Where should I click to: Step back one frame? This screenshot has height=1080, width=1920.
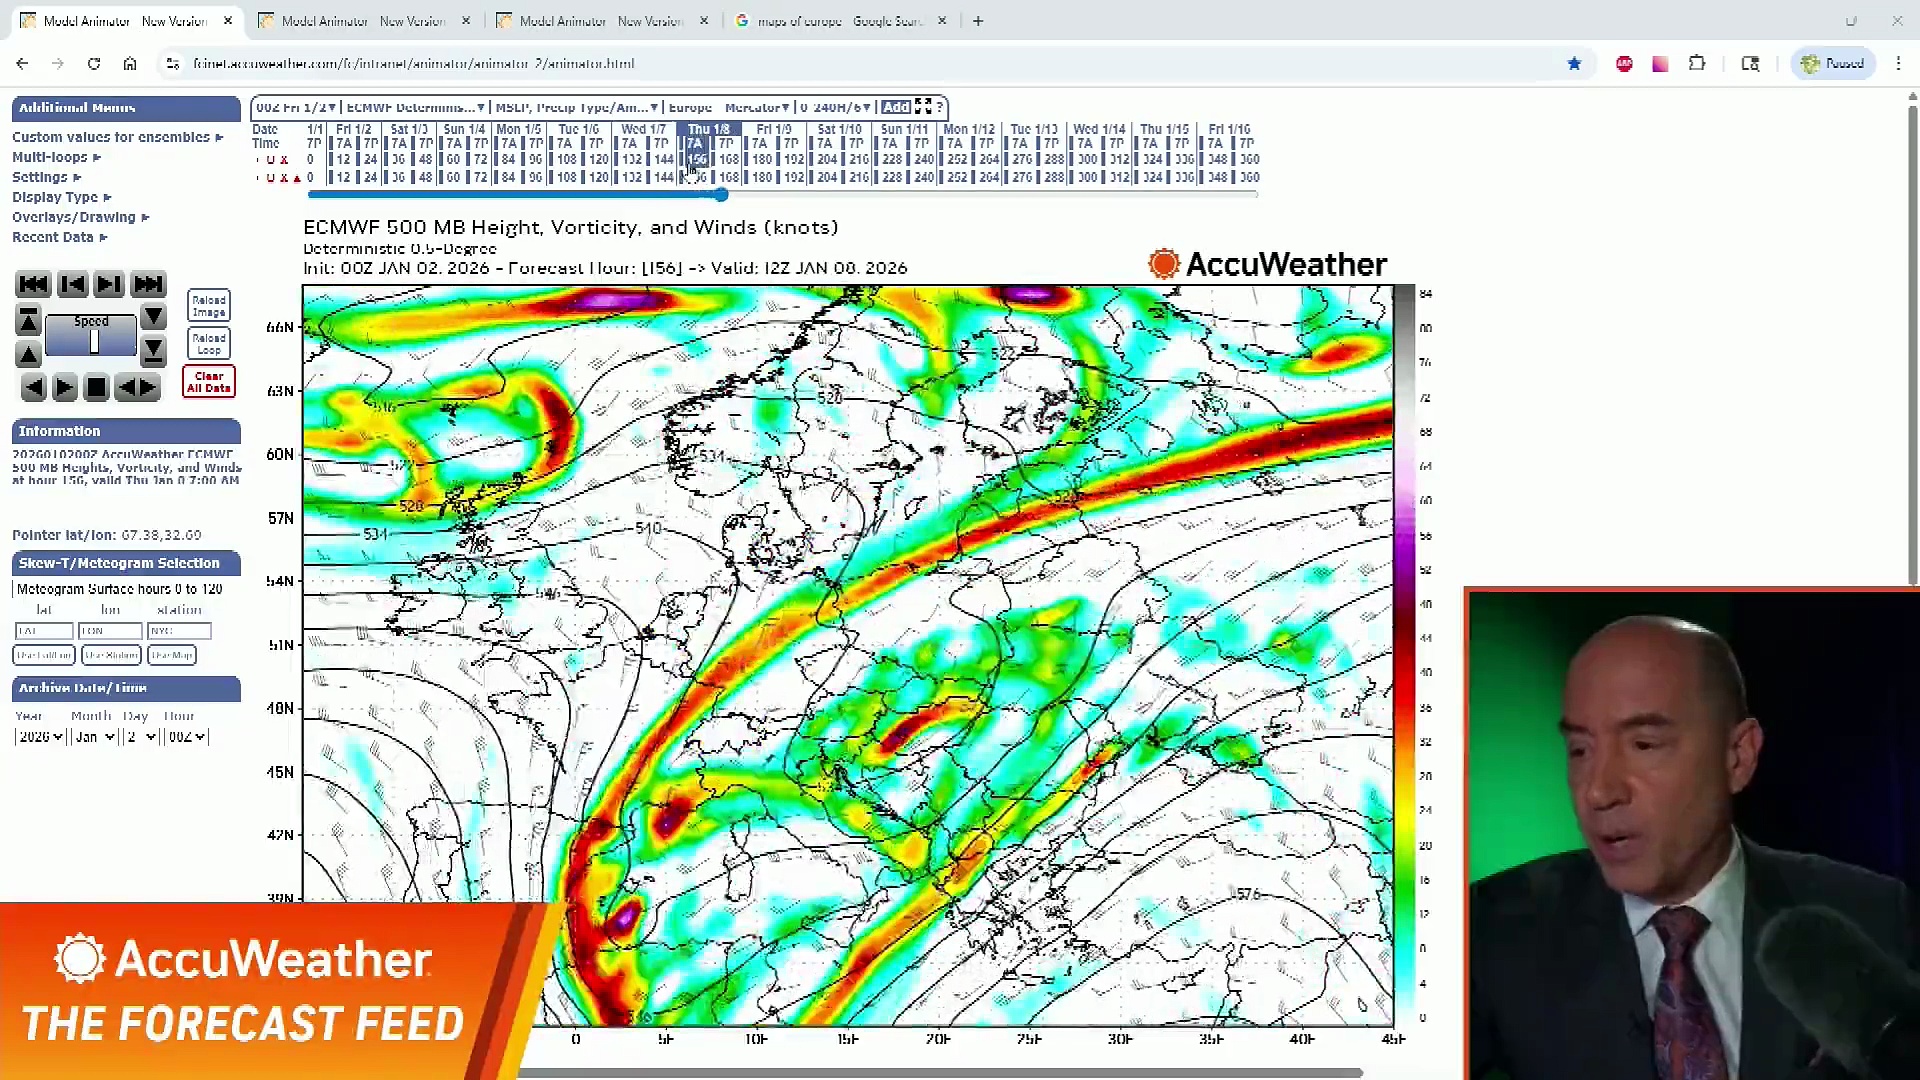72,285
